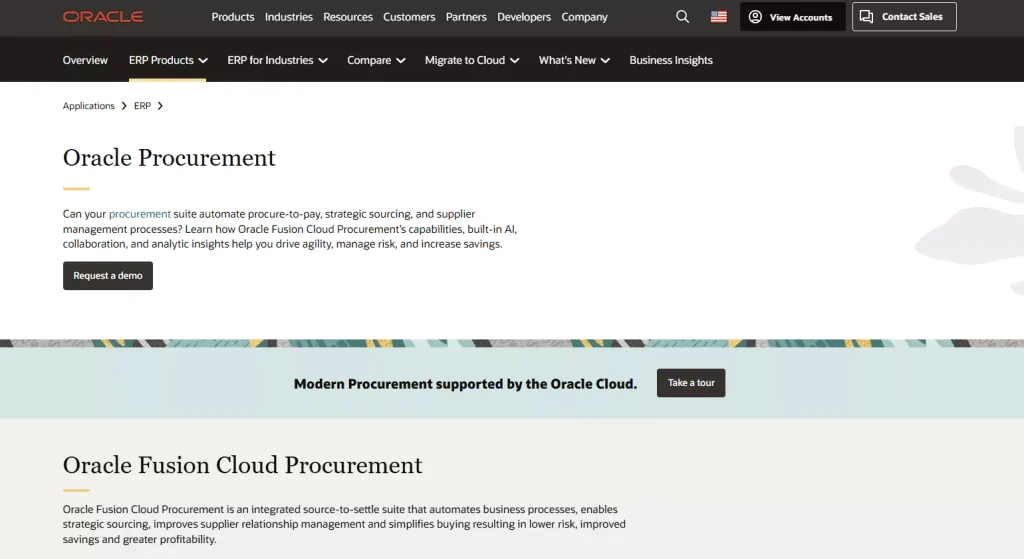This screenshot has width=1024, height=559.
Task: Open the Industries menu
Action: point(289,17)
